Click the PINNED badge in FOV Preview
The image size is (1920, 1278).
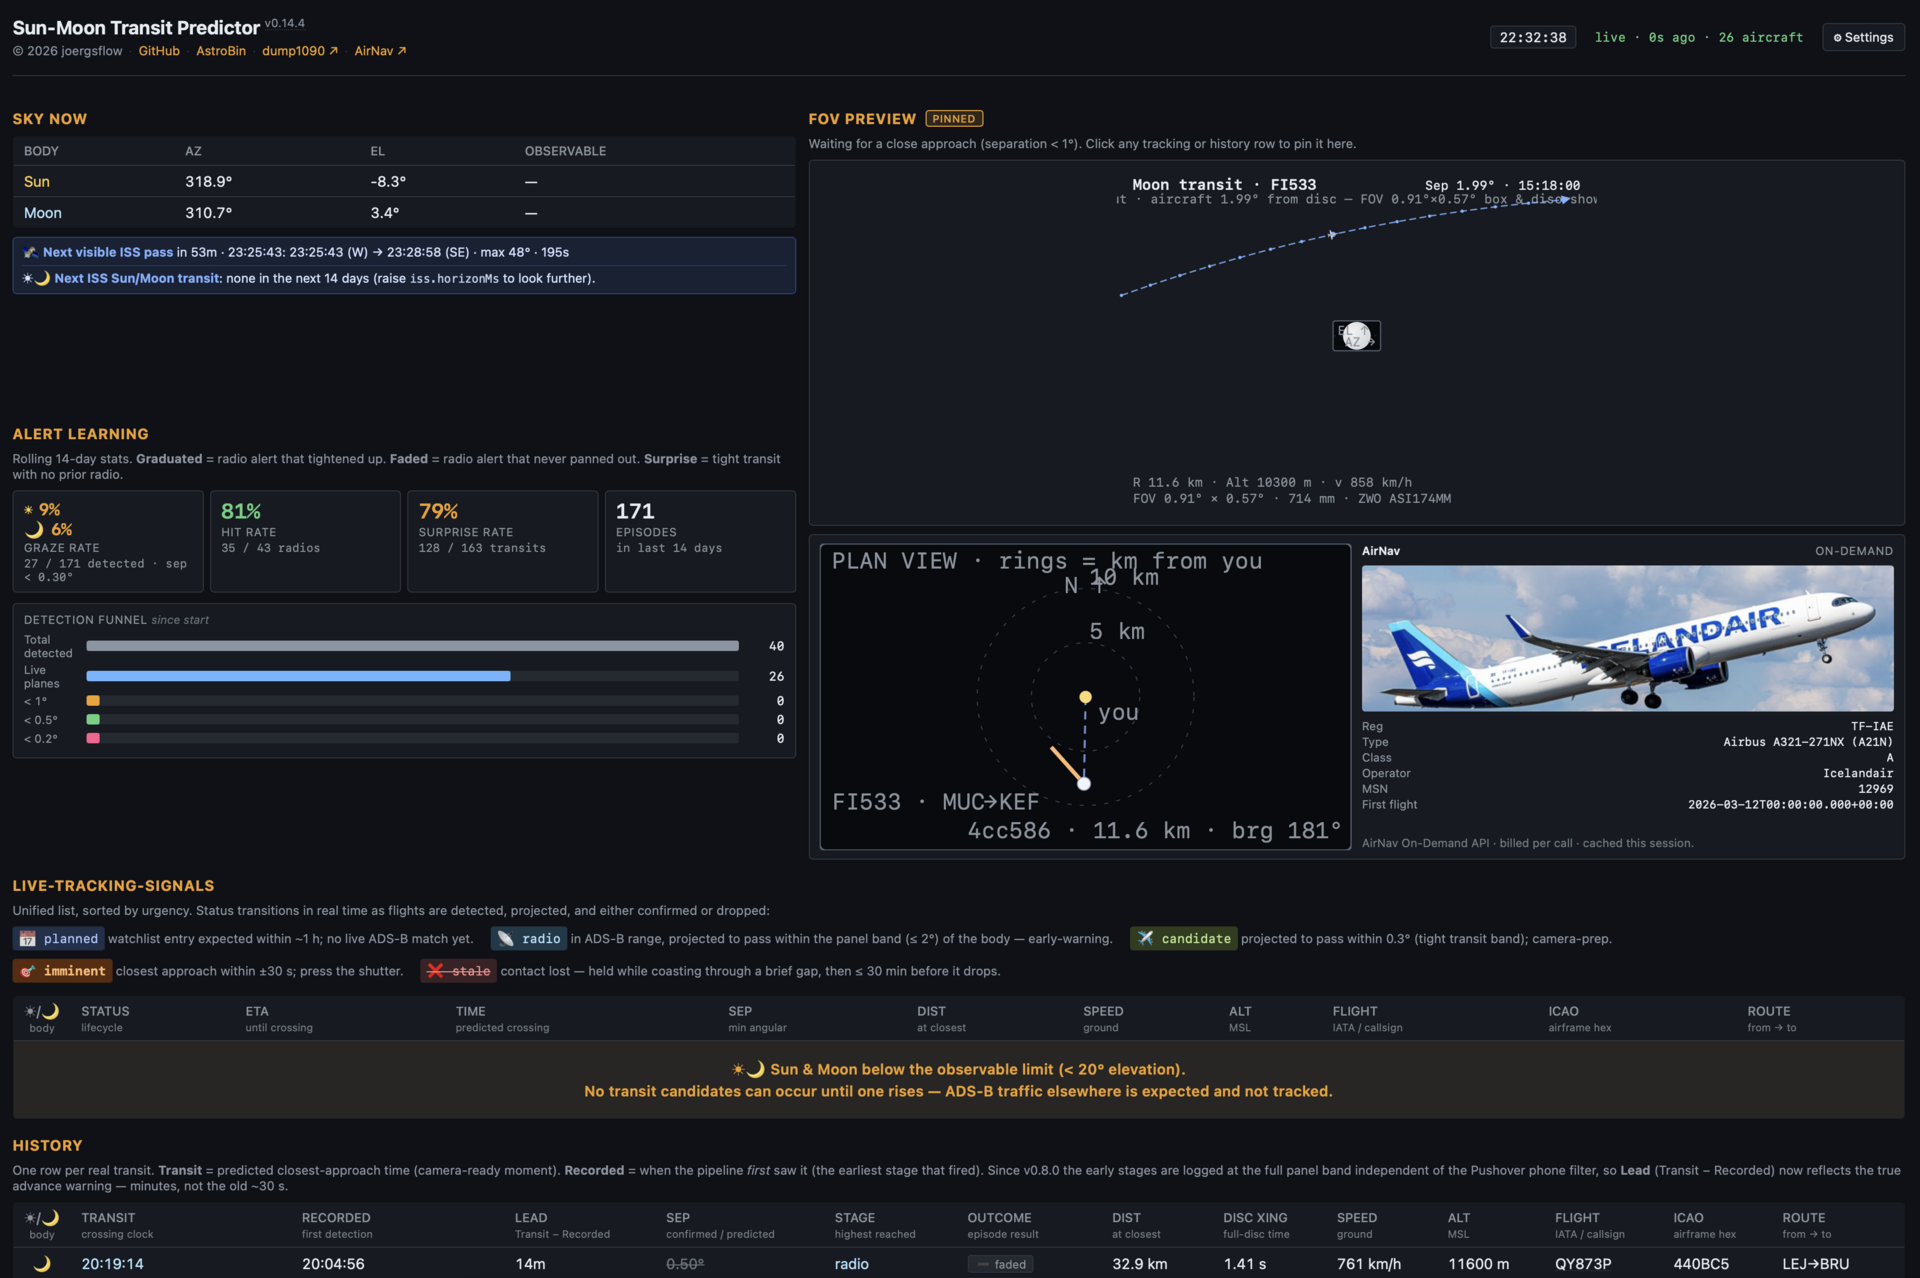tap(954, 119)
